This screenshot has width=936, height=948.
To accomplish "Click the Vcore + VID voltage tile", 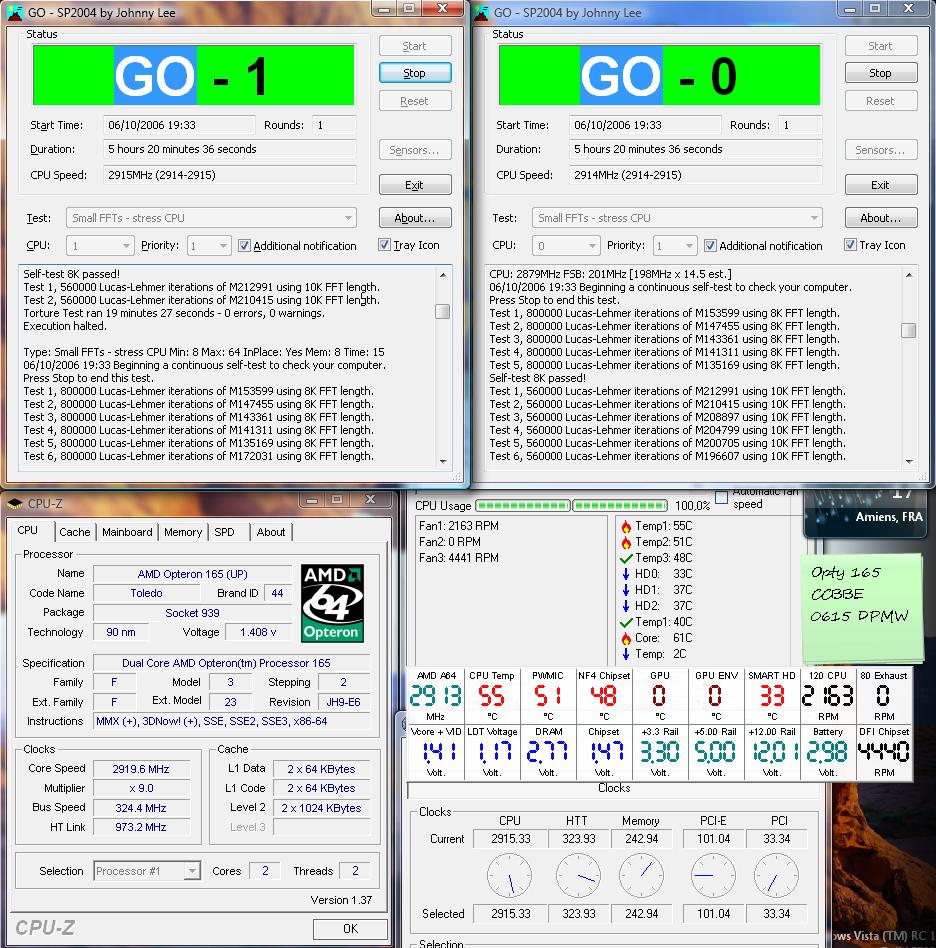I will [436, 752].
